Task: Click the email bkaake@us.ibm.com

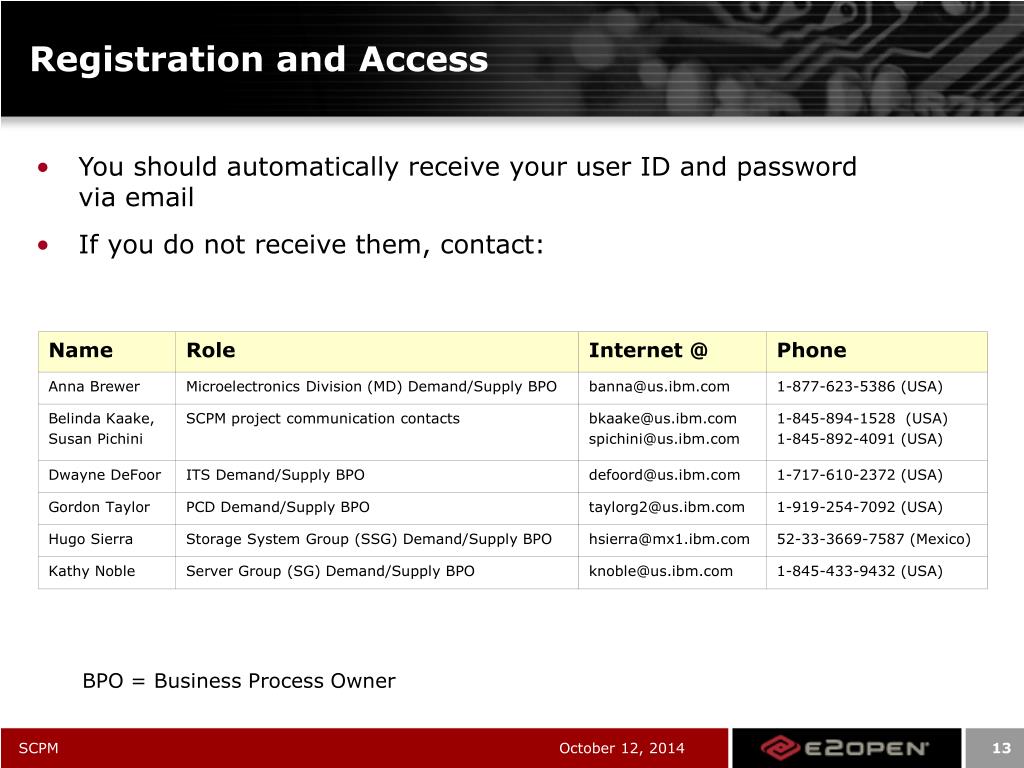Action: (x=662, y=419)
